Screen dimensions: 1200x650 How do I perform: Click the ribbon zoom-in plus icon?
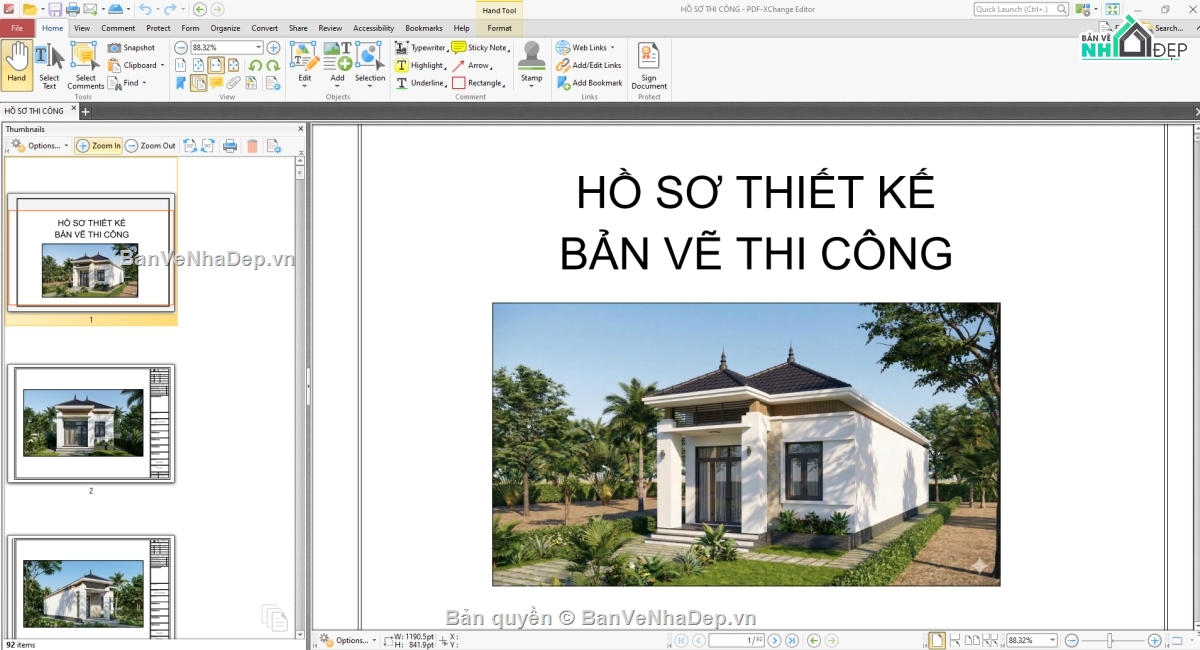coord(273,47)
